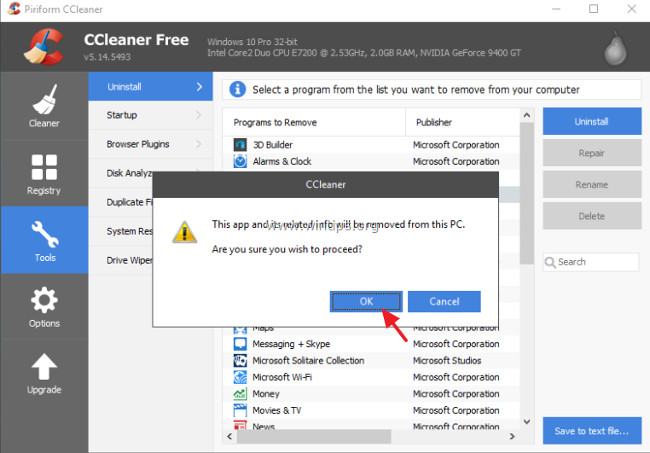Maximize the CCleaner window

[x=593, y=9]
